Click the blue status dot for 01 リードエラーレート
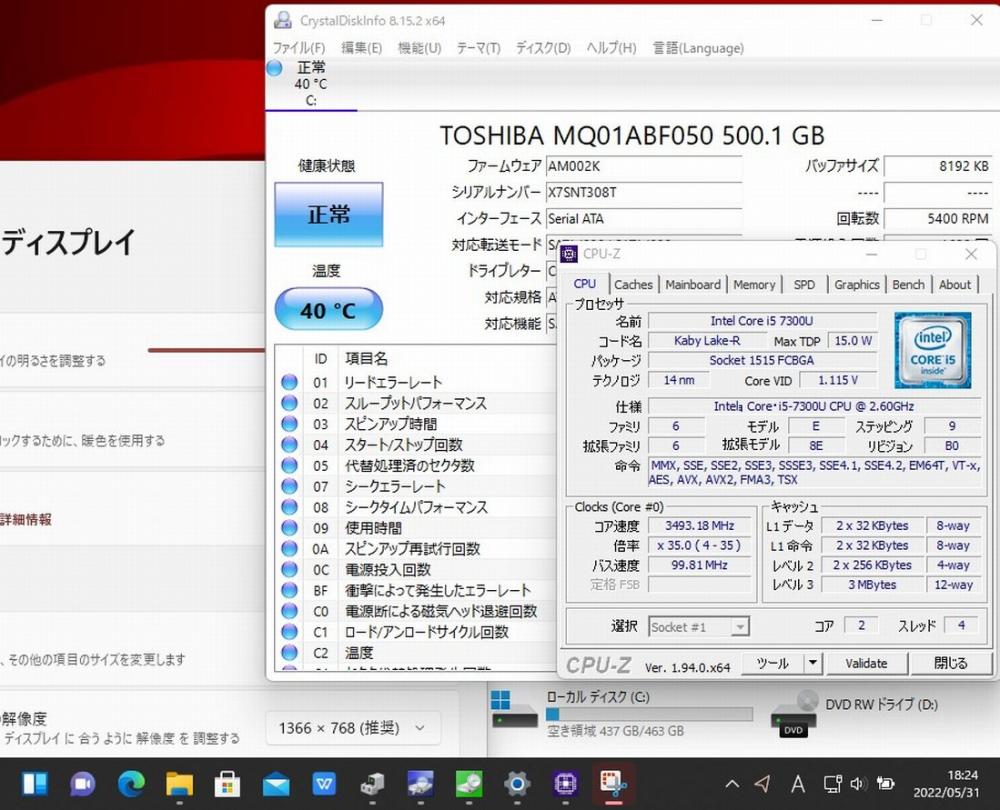1000x810 pixels. pyautogui.click(x=290, y=382)
